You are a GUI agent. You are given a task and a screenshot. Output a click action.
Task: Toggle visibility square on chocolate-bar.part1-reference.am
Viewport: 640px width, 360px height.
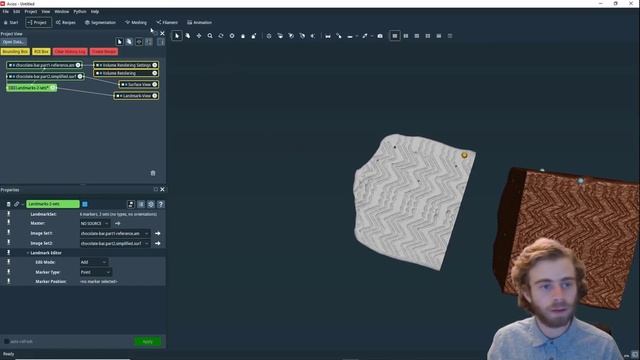[10, 65]
